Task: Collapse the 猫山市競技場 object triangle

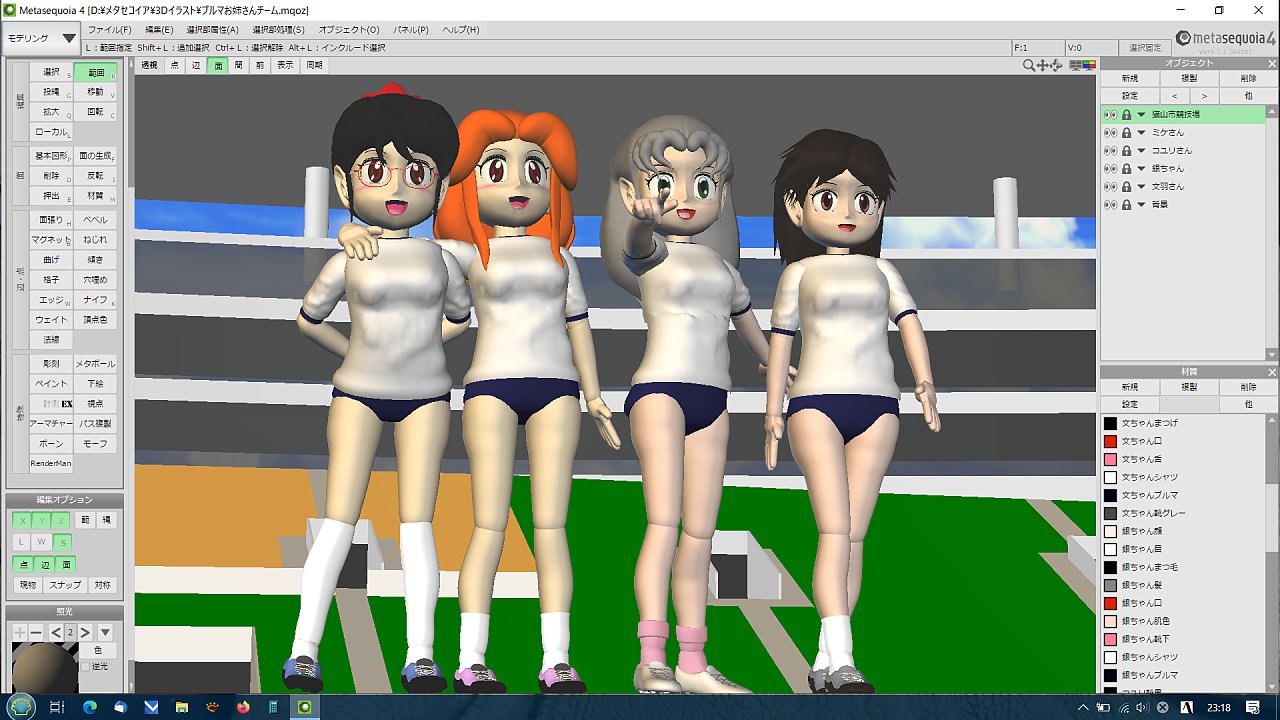Action: (x=1141, y=115)
